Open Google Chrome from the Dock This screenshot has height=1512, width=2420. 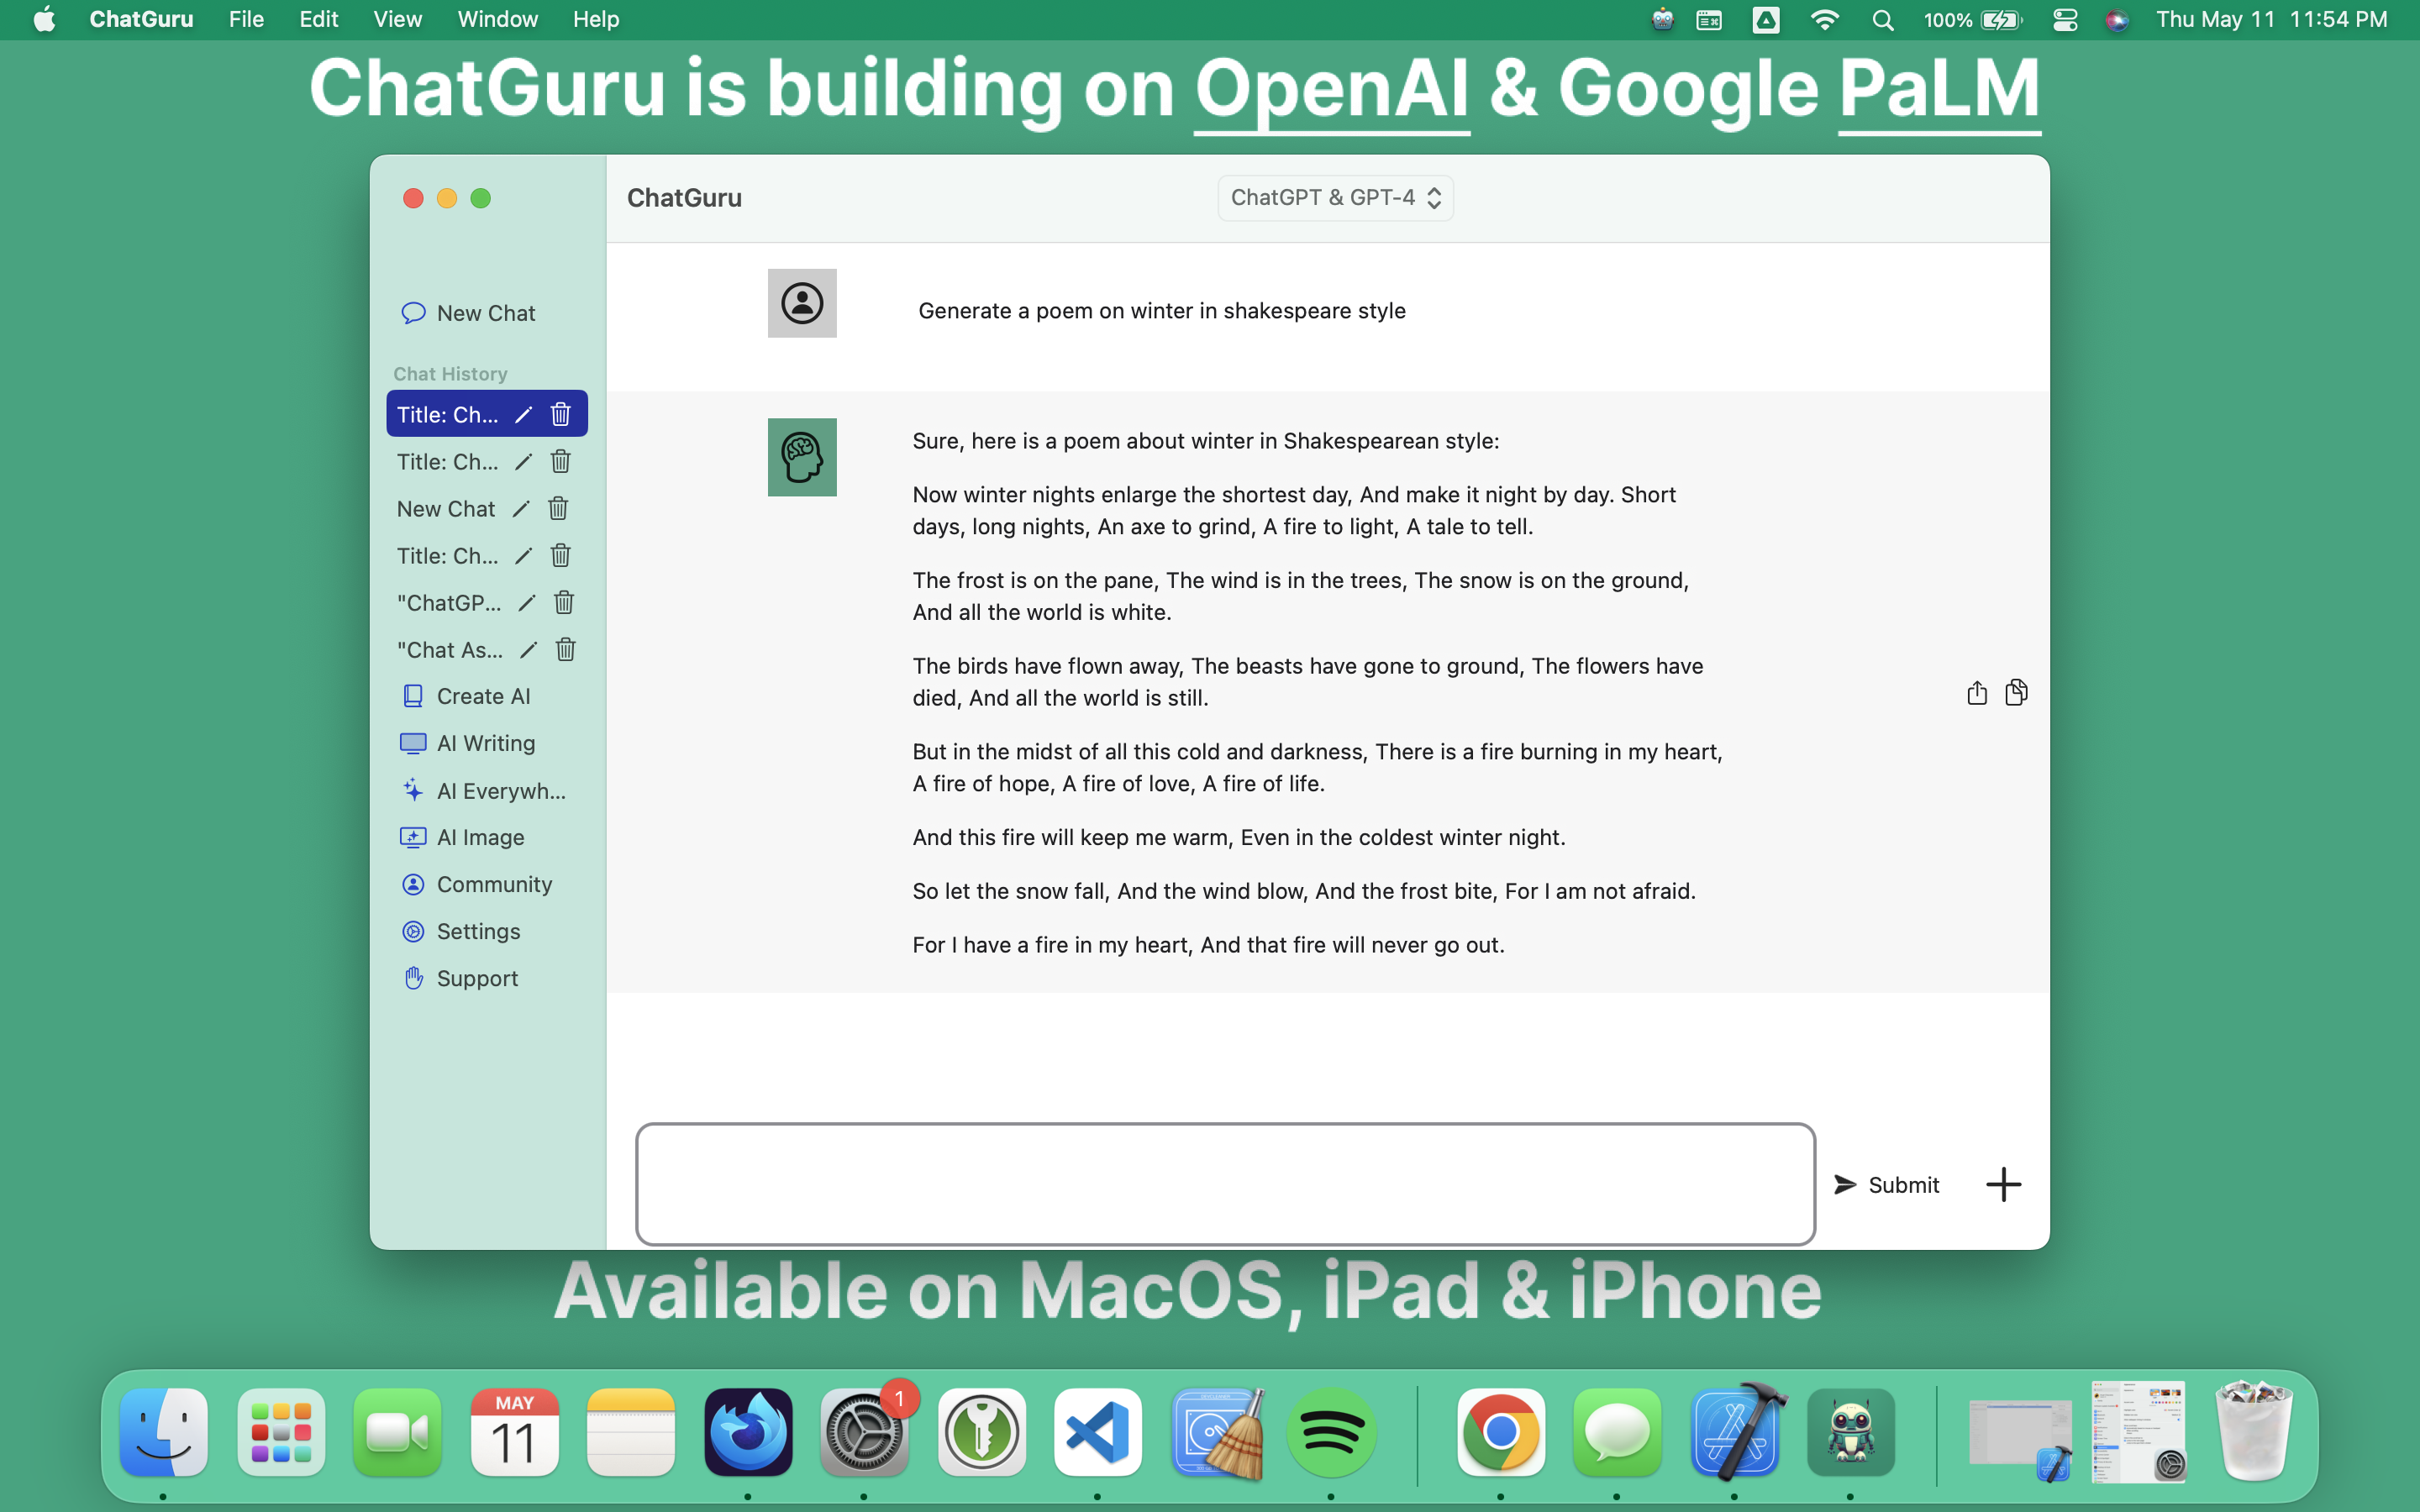(x=1501, y=1431)
